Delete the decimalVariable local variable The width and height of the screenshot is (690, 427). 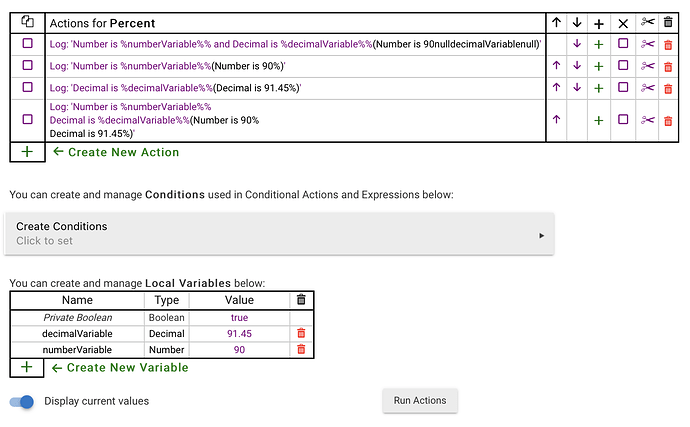coord(301,333)
